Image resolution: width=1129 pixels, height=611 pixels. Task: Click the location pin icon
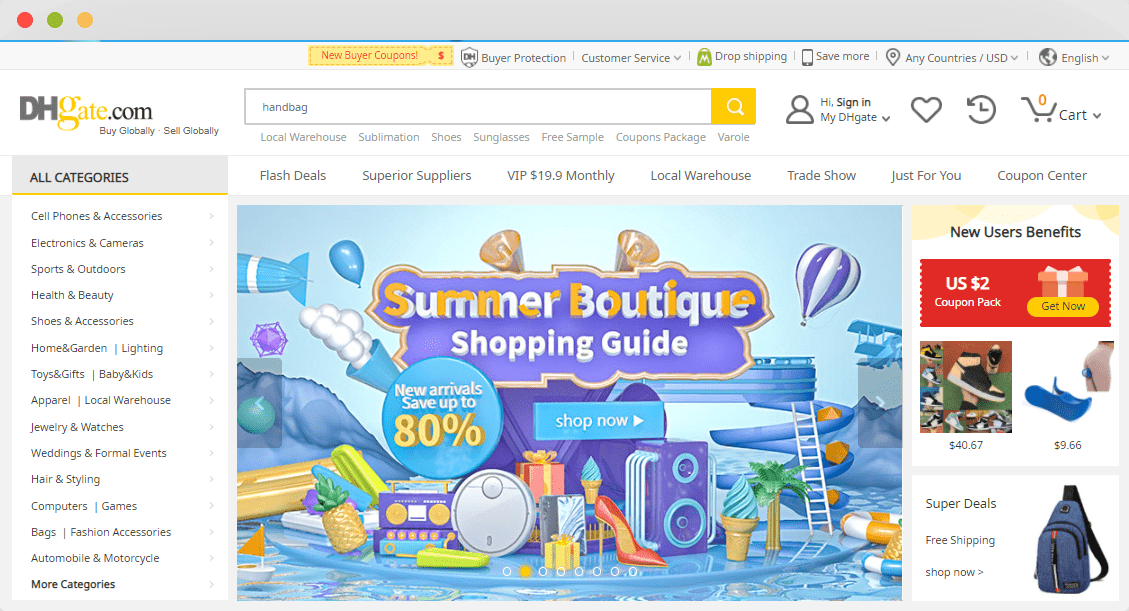point(893,58)
